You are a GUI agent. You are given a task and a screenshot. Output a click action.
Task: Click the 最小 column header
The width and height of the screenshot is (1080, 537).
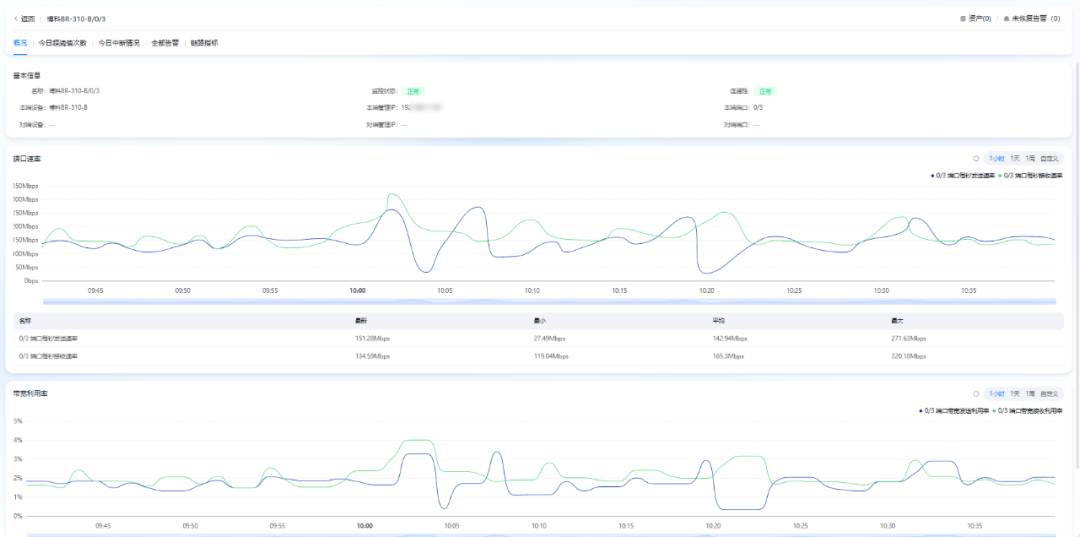pyautogui.click(x=540, y=321)
